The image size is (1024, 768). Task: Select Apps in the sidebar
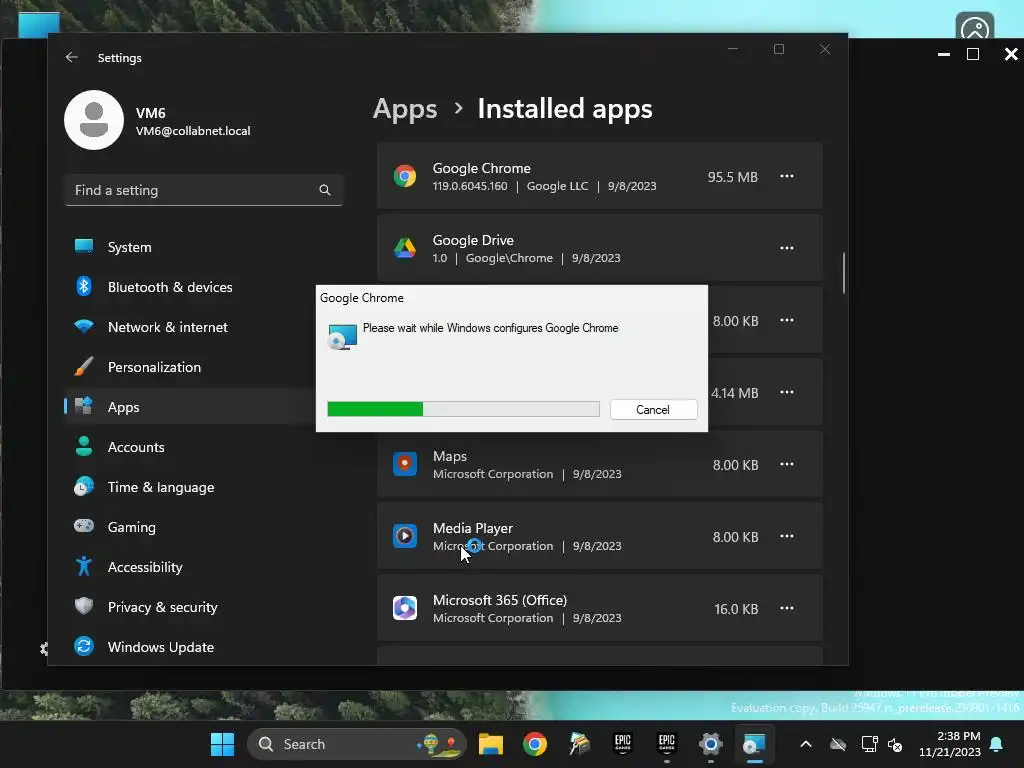(189, 407)
